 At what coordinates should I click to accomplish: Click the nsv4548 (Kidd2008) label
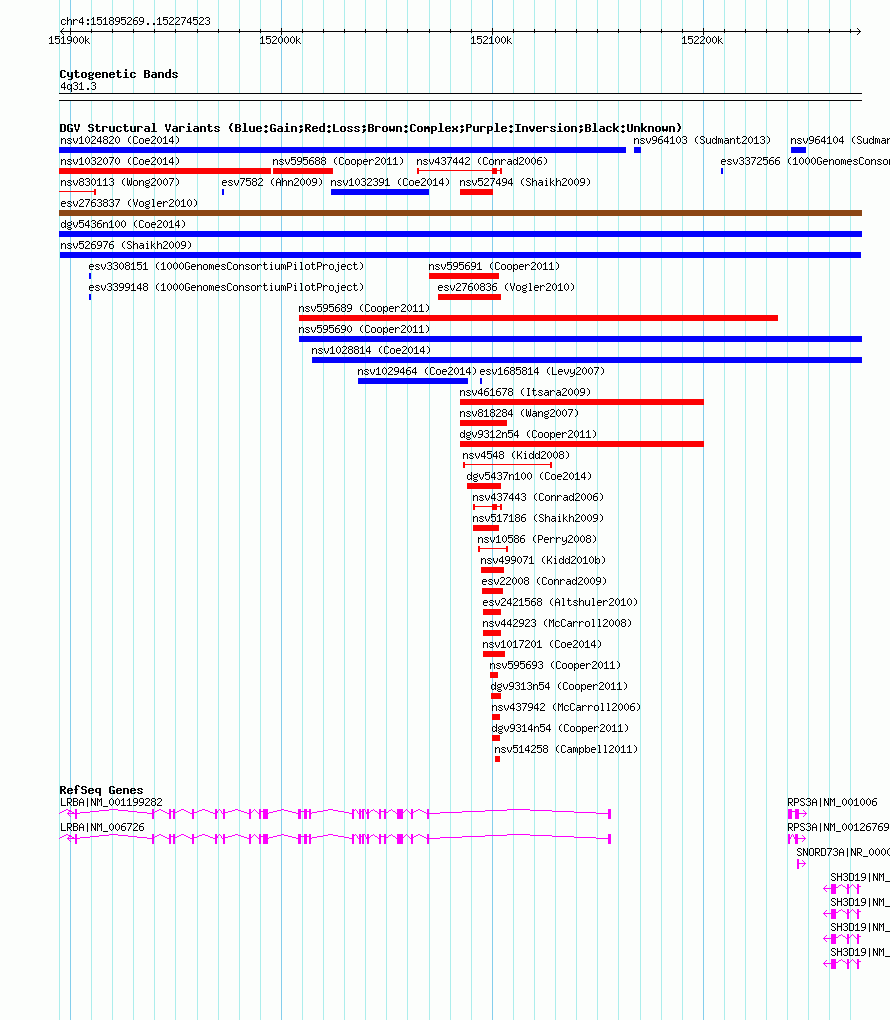(x=516, y=455)
